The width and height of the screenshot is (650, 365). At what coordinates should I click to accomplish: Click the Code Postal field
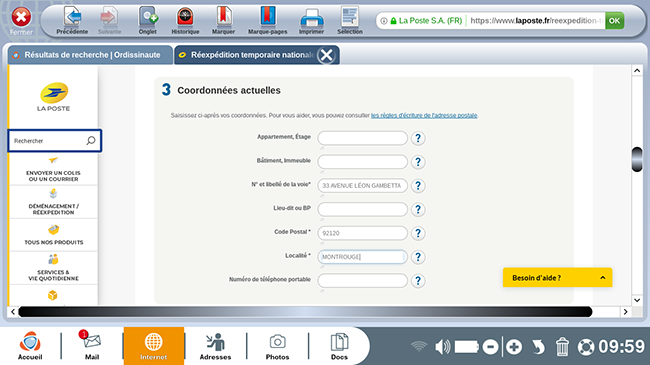[x=362, y=233]
